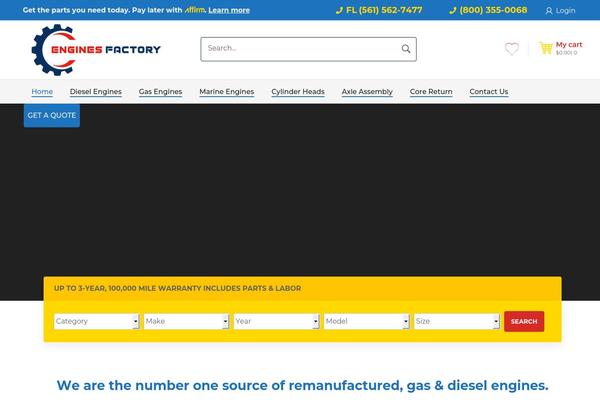The image size is (600, 400).
Task: Expand the Year dropdown
Action: (276, 321)
